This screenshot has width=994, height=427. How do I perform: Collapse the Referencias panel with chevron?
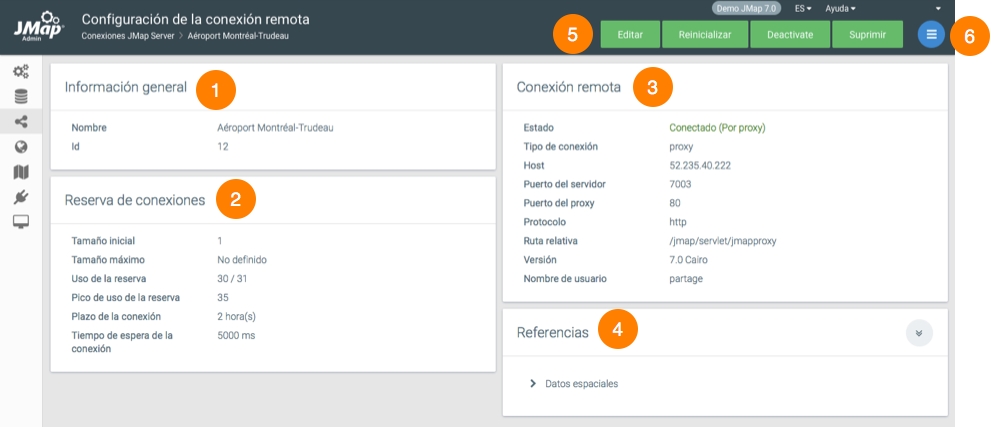(919, 333)
